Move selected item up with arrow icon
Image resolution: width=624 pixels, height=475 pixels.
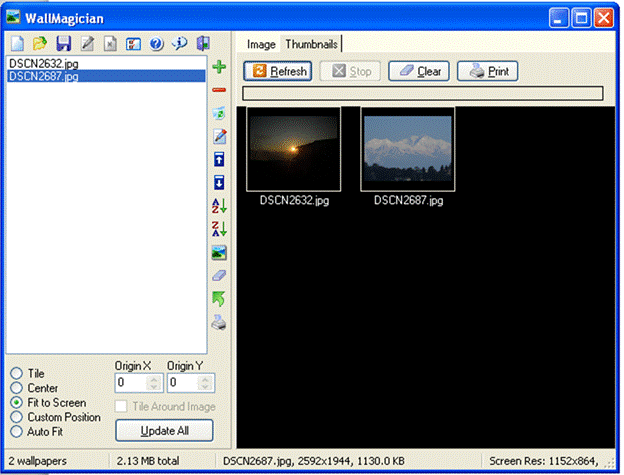[x=219, y=160]
